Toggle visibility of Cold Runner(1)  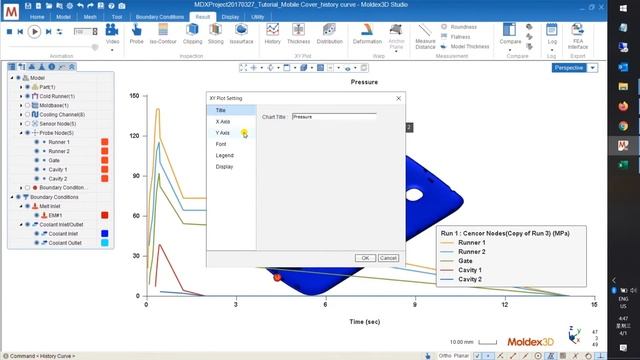click(28, 96)
